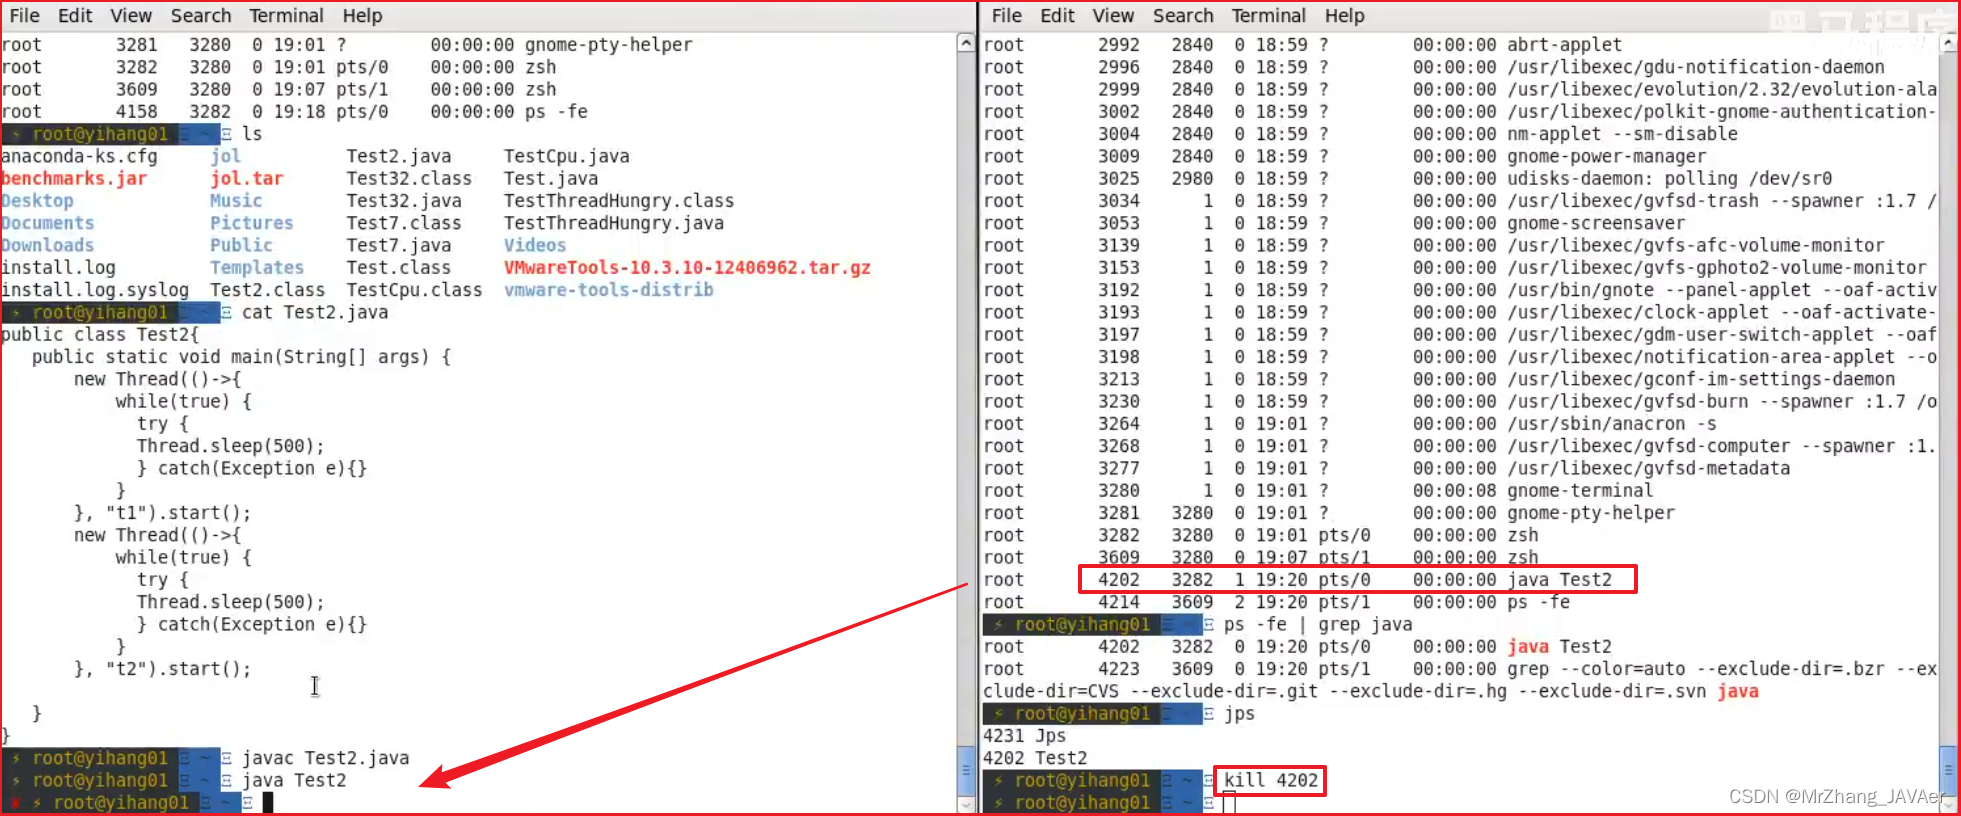
Task: Click the 'java Test2' row with PID 4202
Action: click(x=1357, y=579)
